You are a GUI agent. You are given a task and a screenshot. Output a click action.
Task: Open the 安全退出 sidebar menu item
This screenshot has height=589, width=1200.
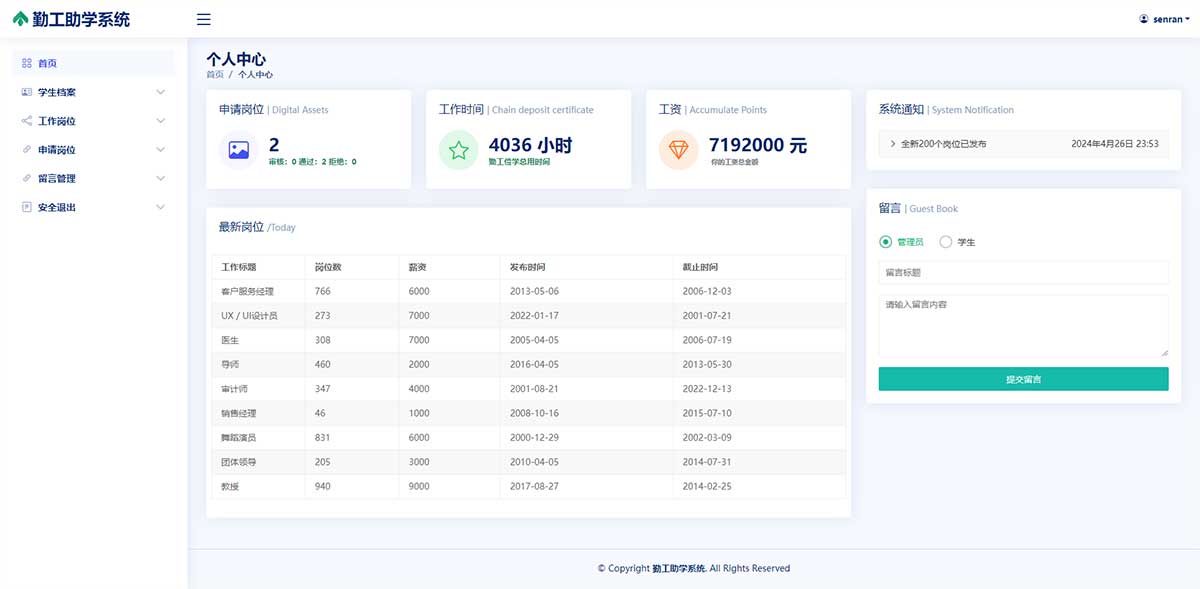[x=57, y=207]
